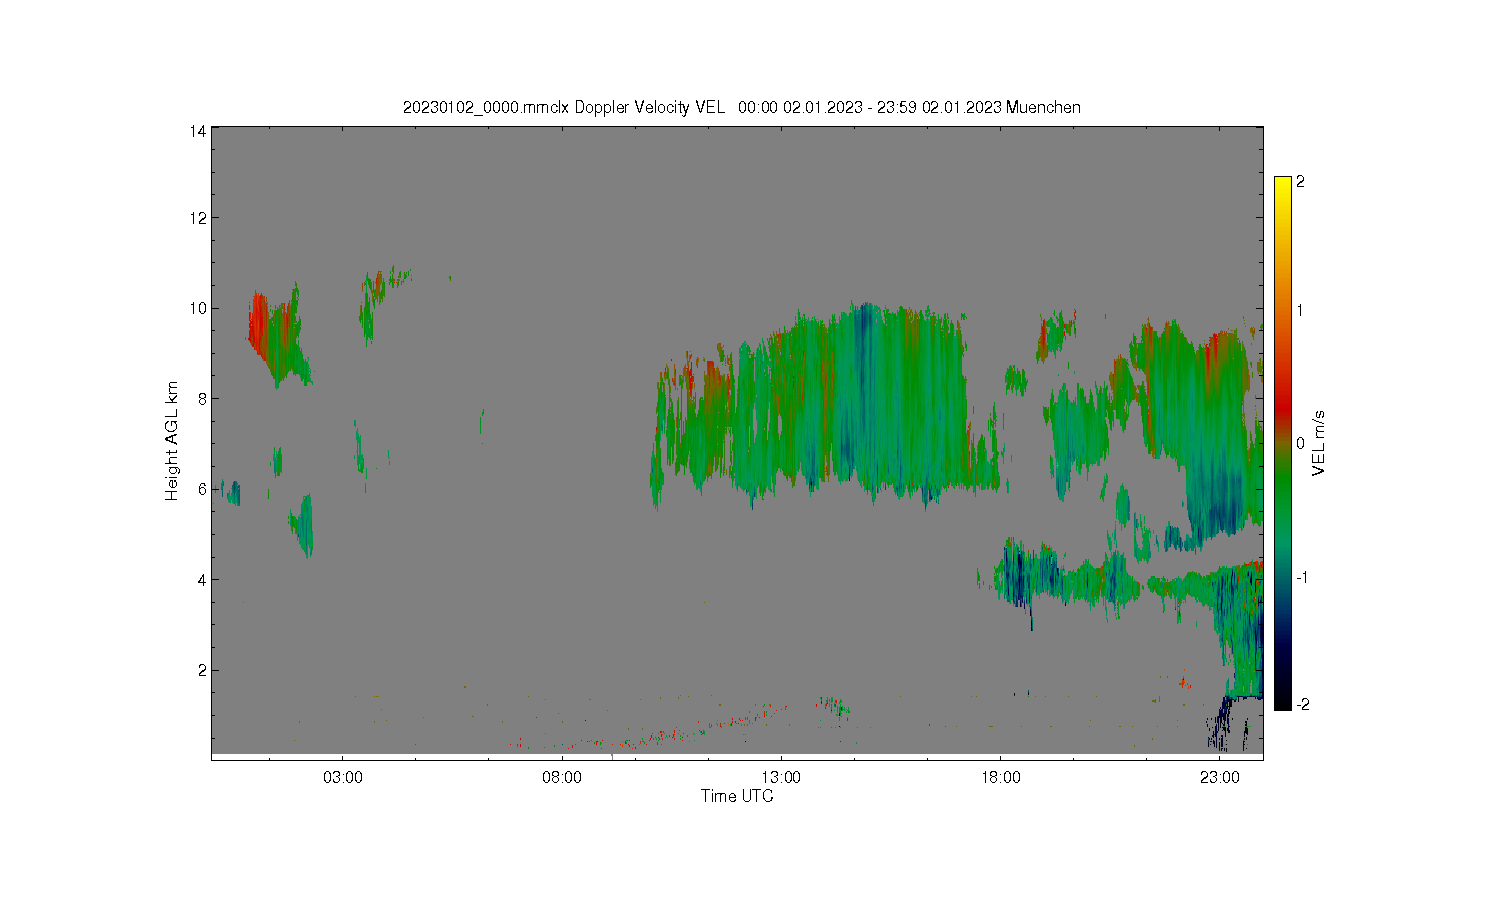This screenshot has height=900, width=1500.
Task: Click the colorbar tick label -2
Action: pos(1301,704)
